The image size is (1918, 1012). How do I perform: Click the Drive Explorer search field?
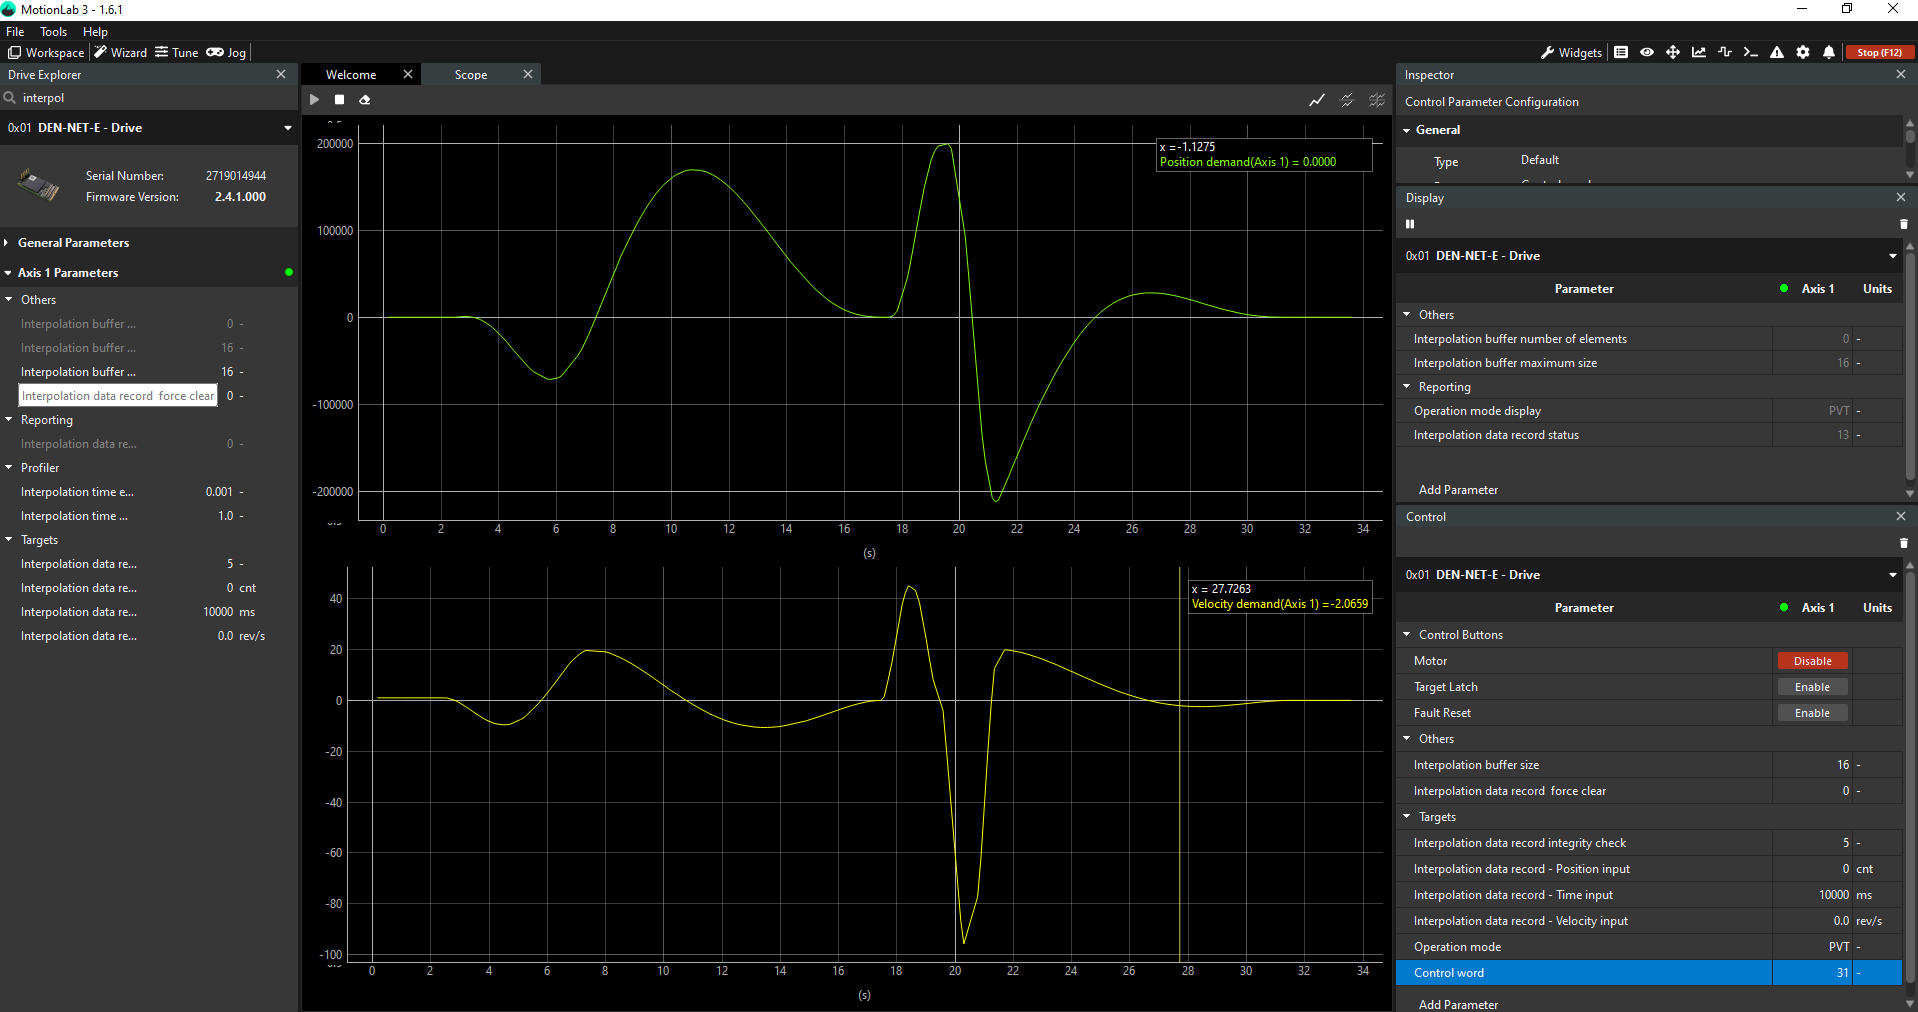click(x=150, y=98)
